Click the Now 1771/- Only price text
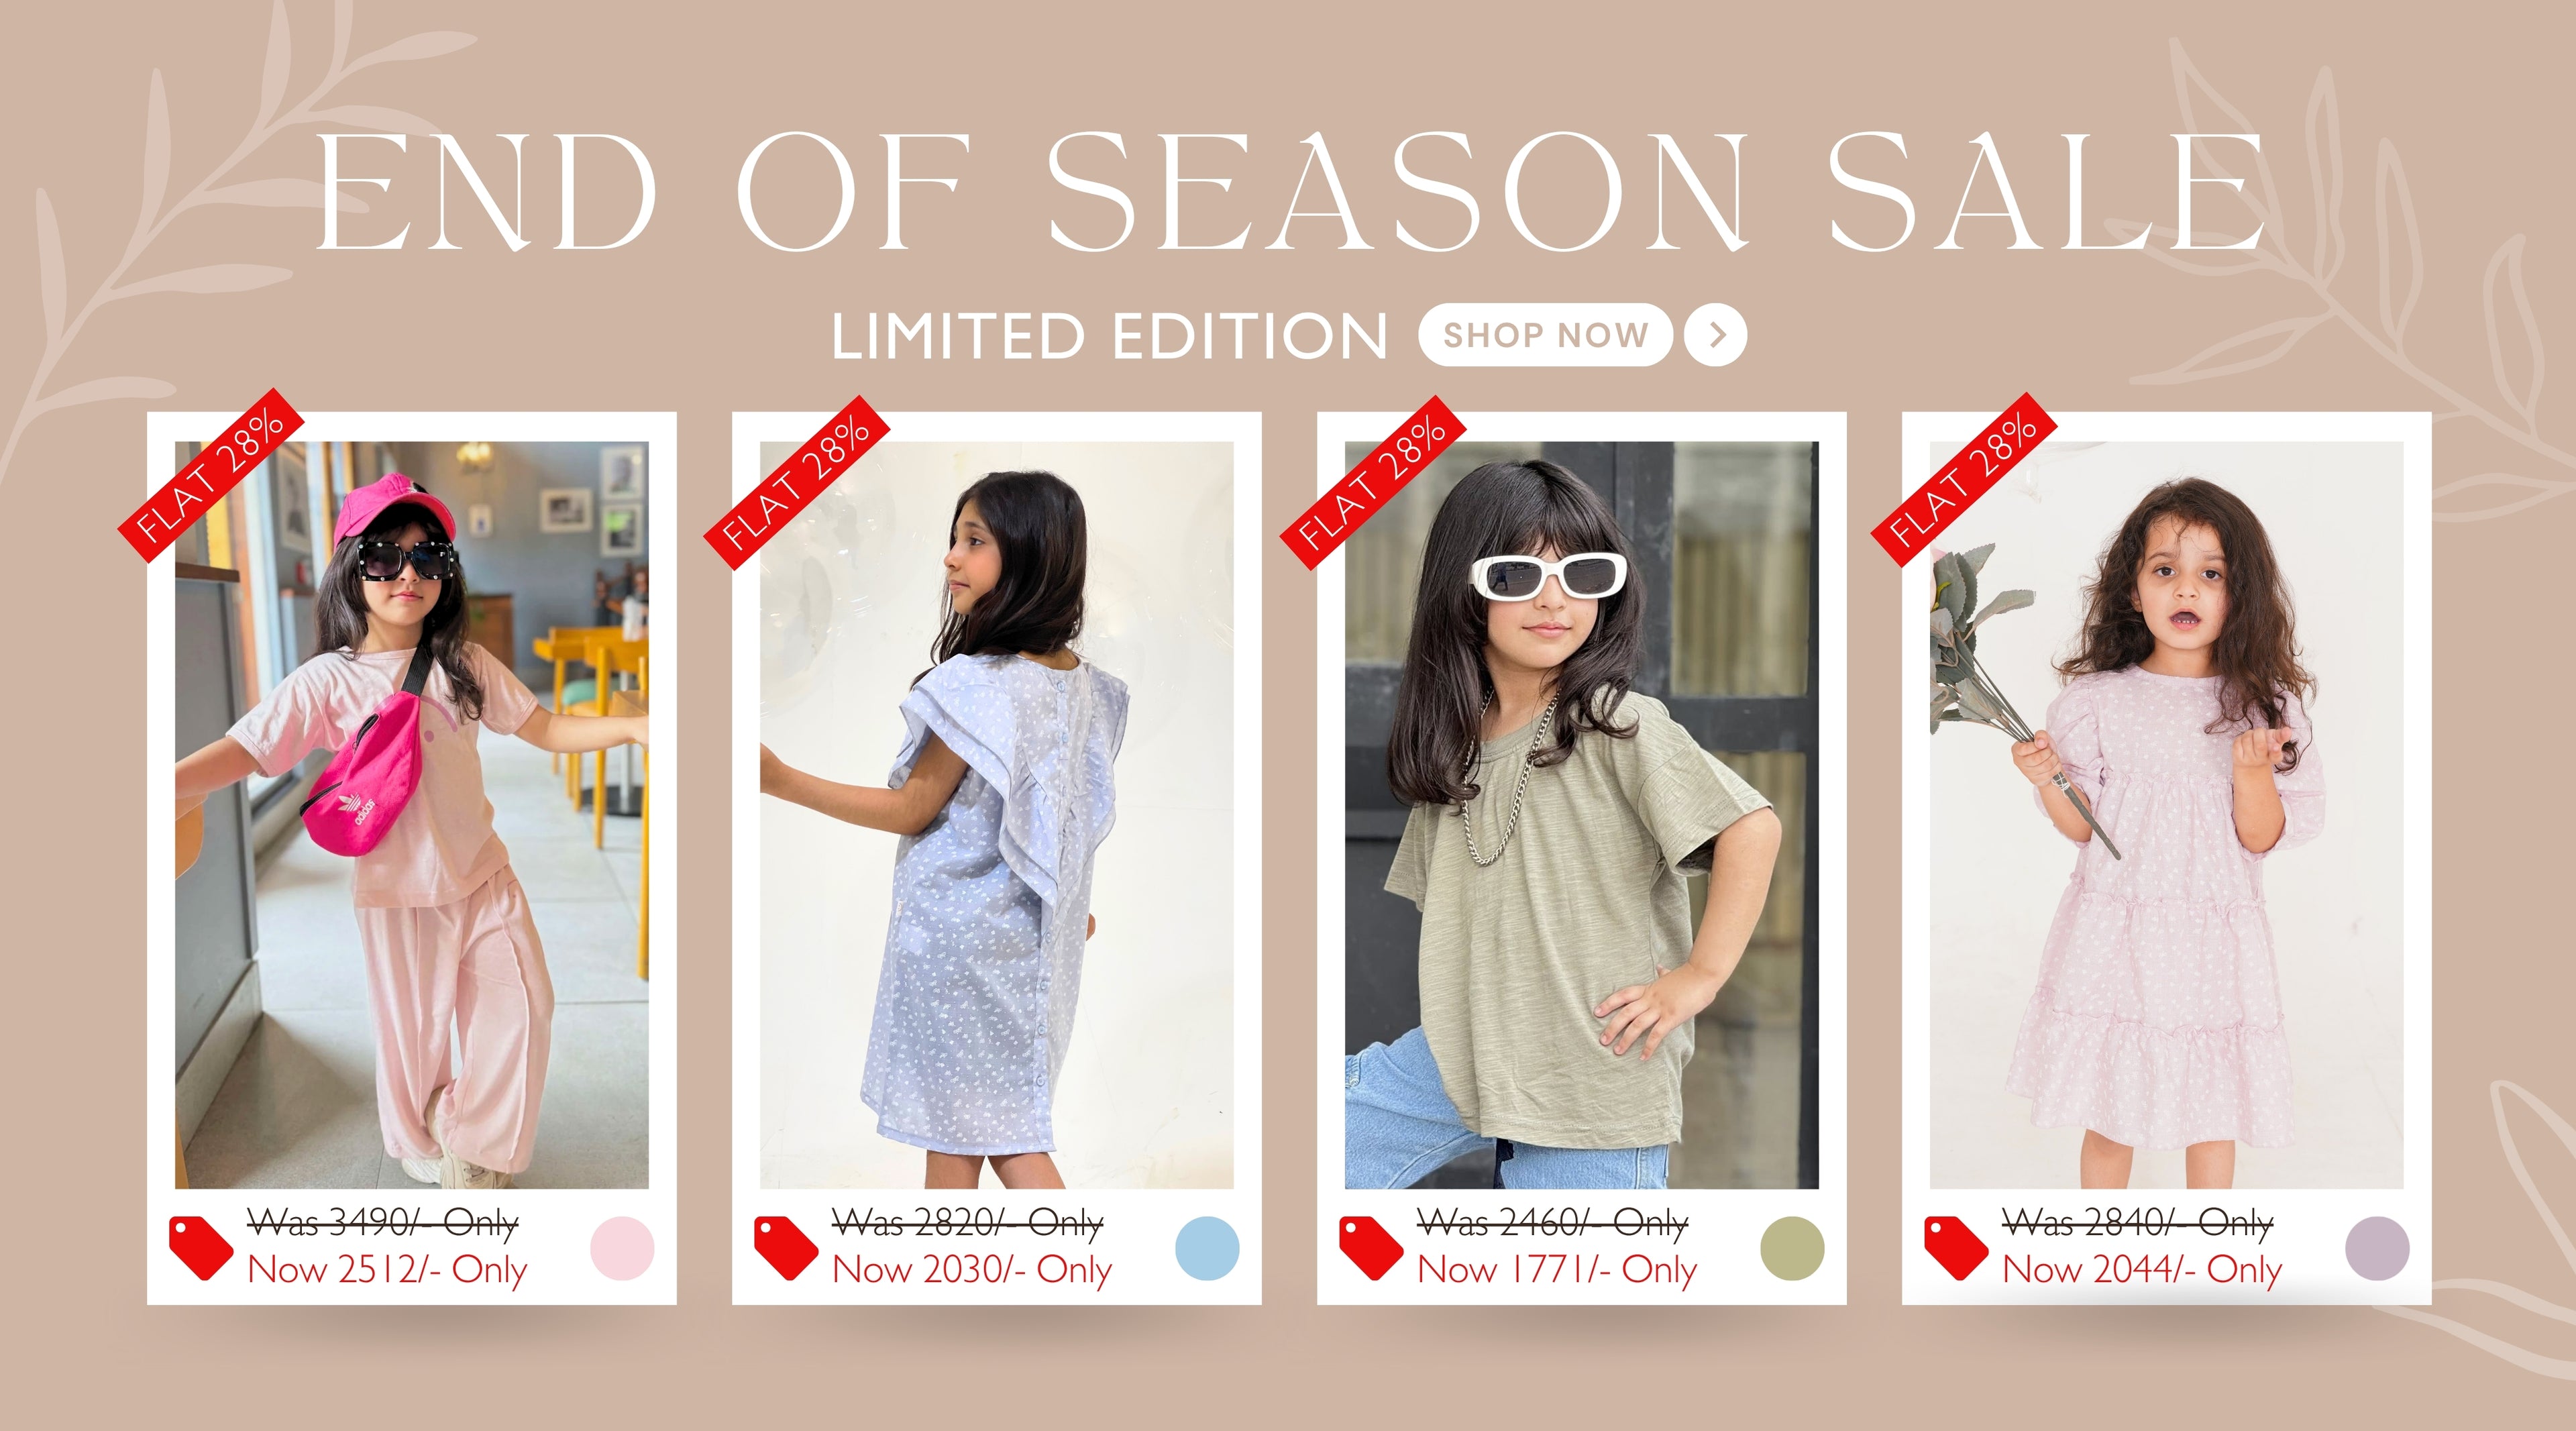Viewport: 2576px width, 1431px height. click(1557, 1270)
